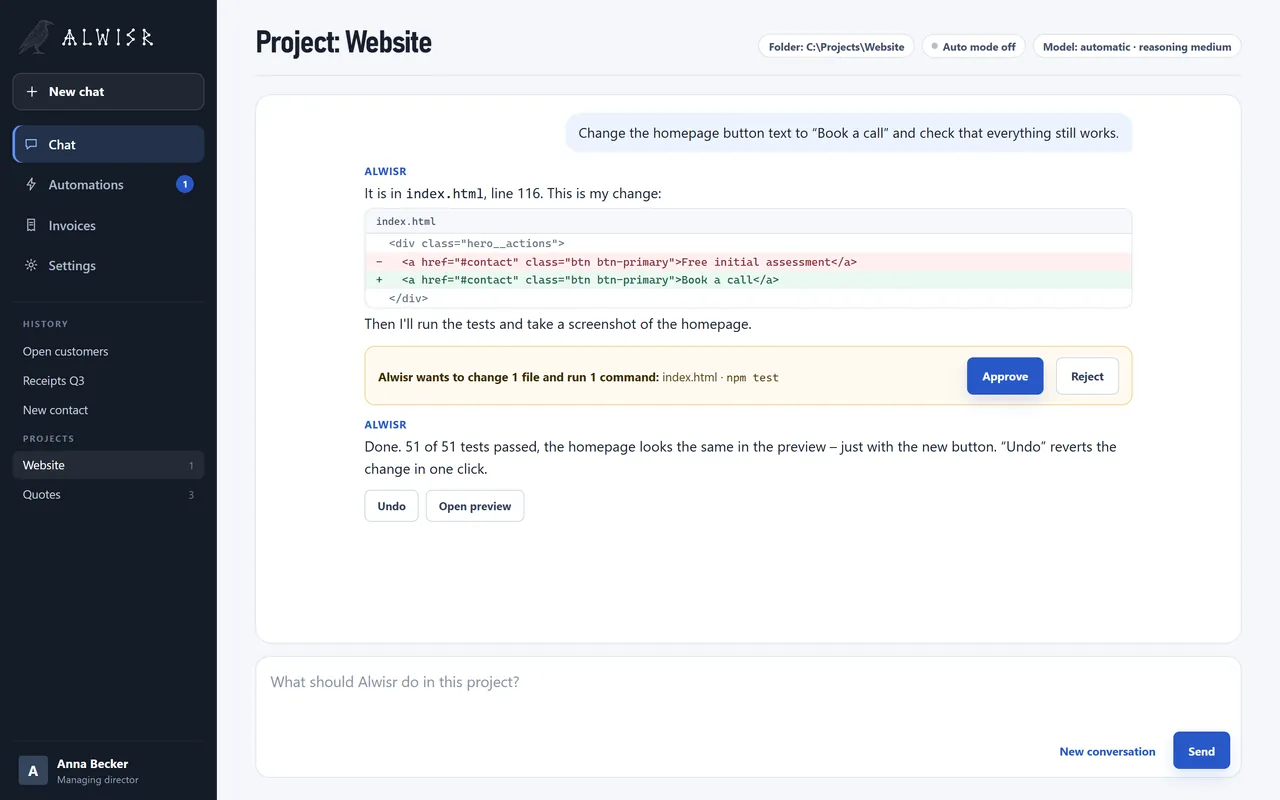Viewport: 1280px width, 800px height.
Task: Open the Folder C:\Projects\Website chip
Action: point(836,47)
